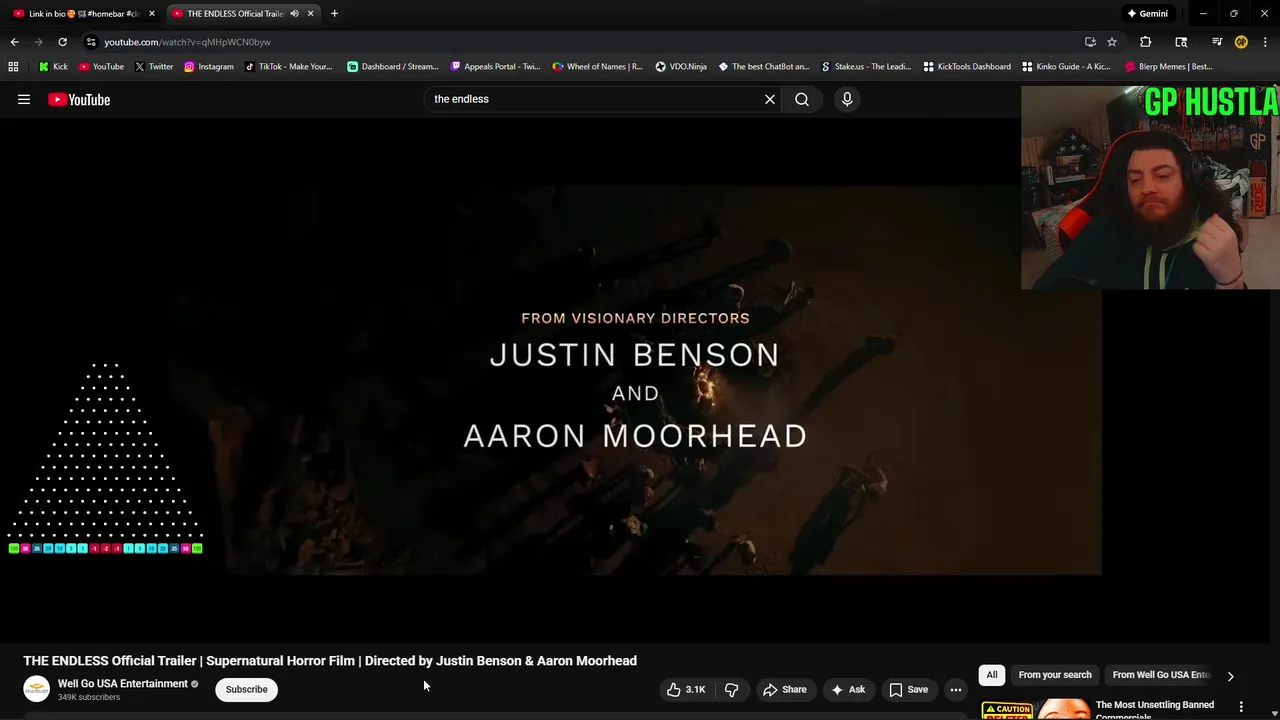Open the Ask AI button
Viewport: 1280px width, 720px height.
tap(848, 689)
